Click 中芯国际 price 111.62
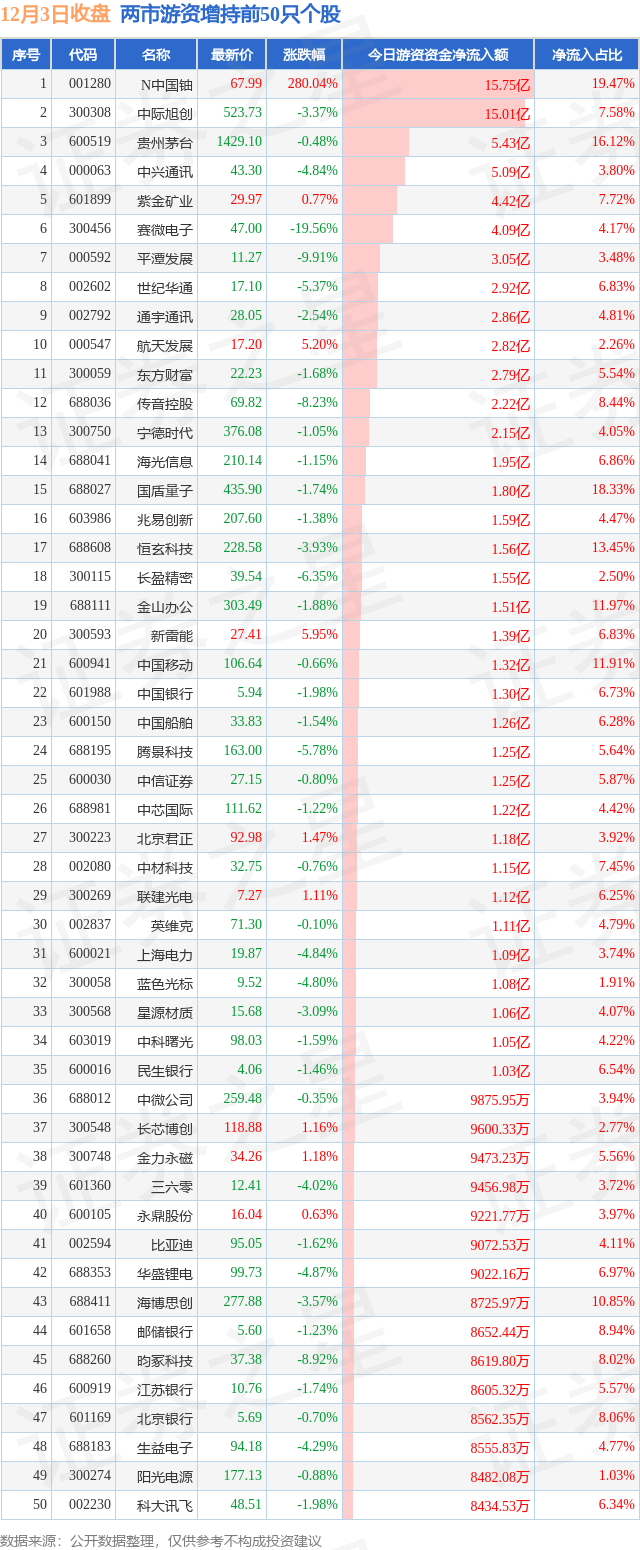Image resolution: width=640 pixels, height=1550 pixels. click(243, 809)
